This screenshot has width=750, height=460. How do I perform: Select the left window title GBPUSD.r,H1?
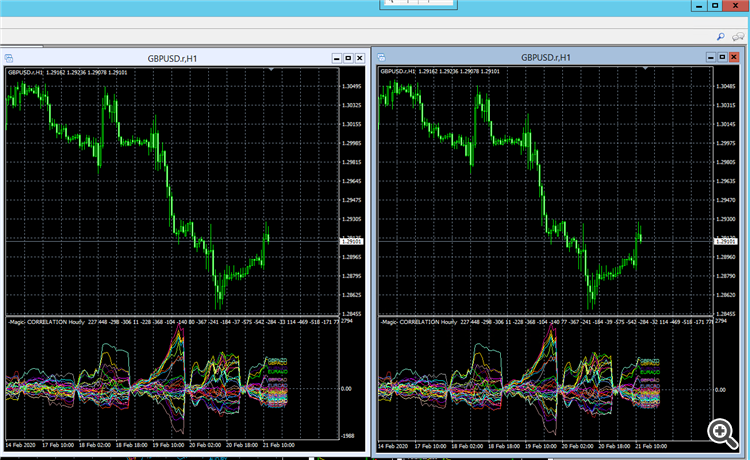172,59
